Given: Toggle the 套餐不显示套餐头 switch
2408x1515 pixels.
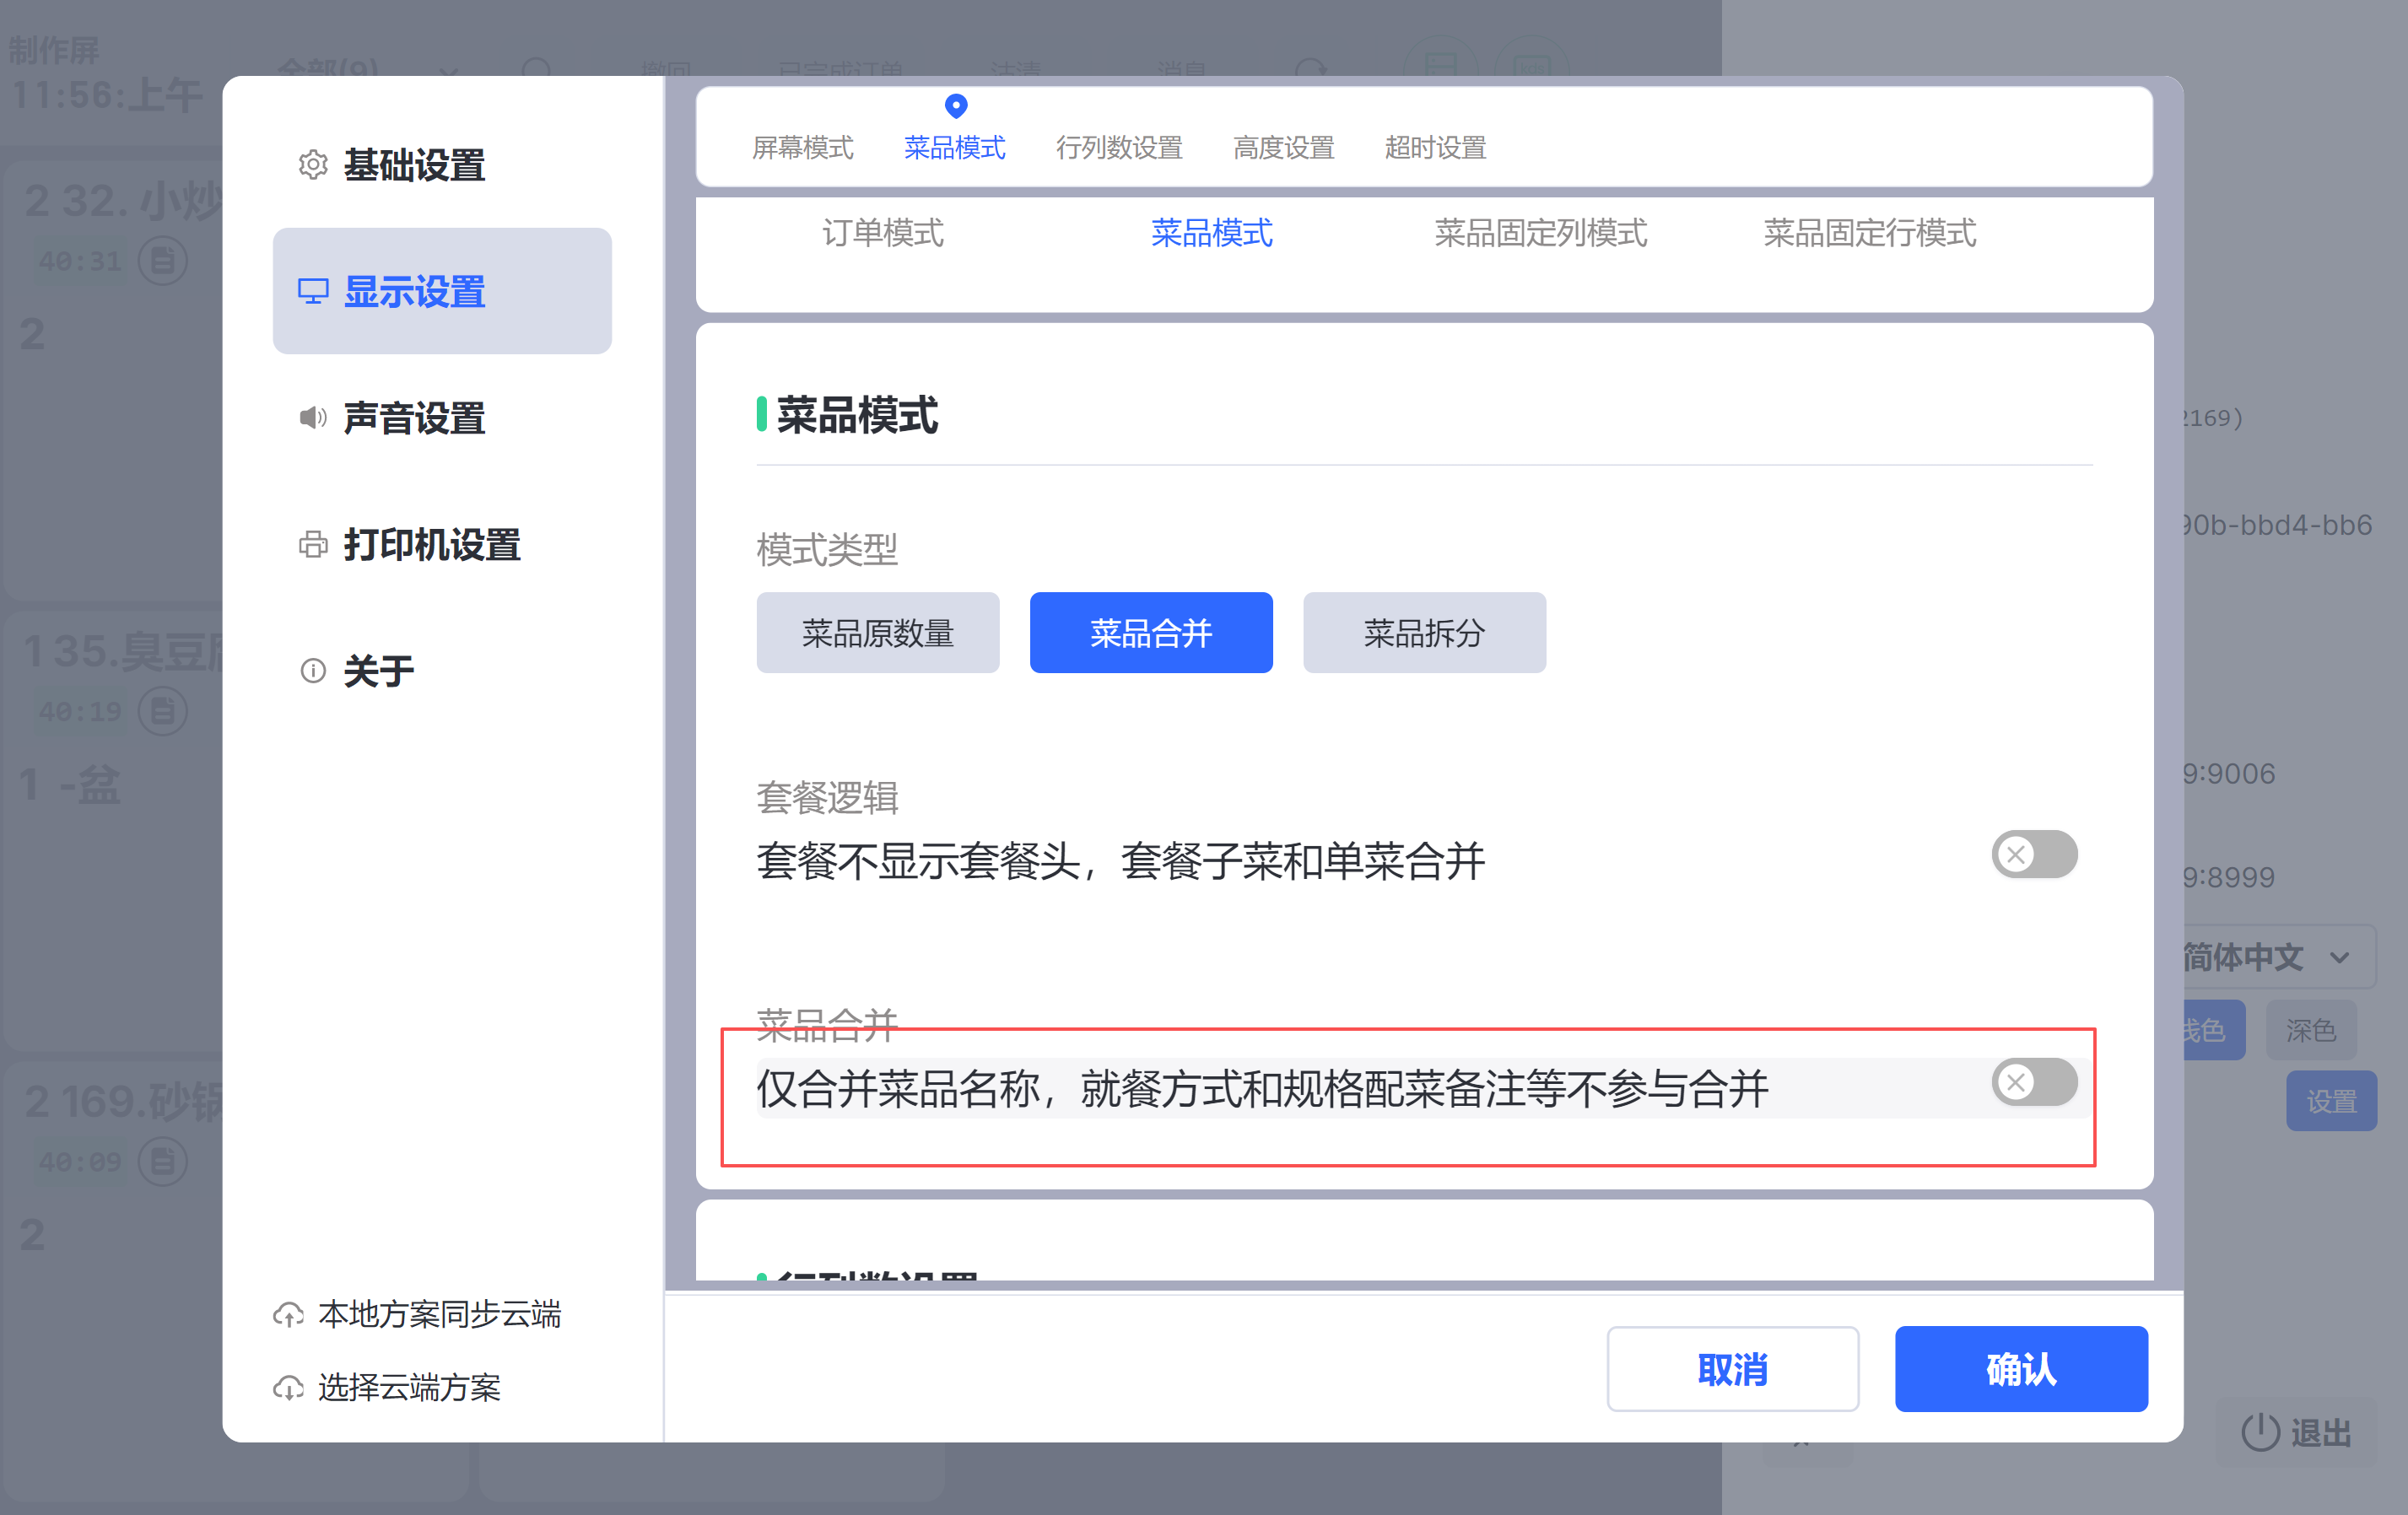Looking at the screenshot, I should click(x=2033, y=855).
